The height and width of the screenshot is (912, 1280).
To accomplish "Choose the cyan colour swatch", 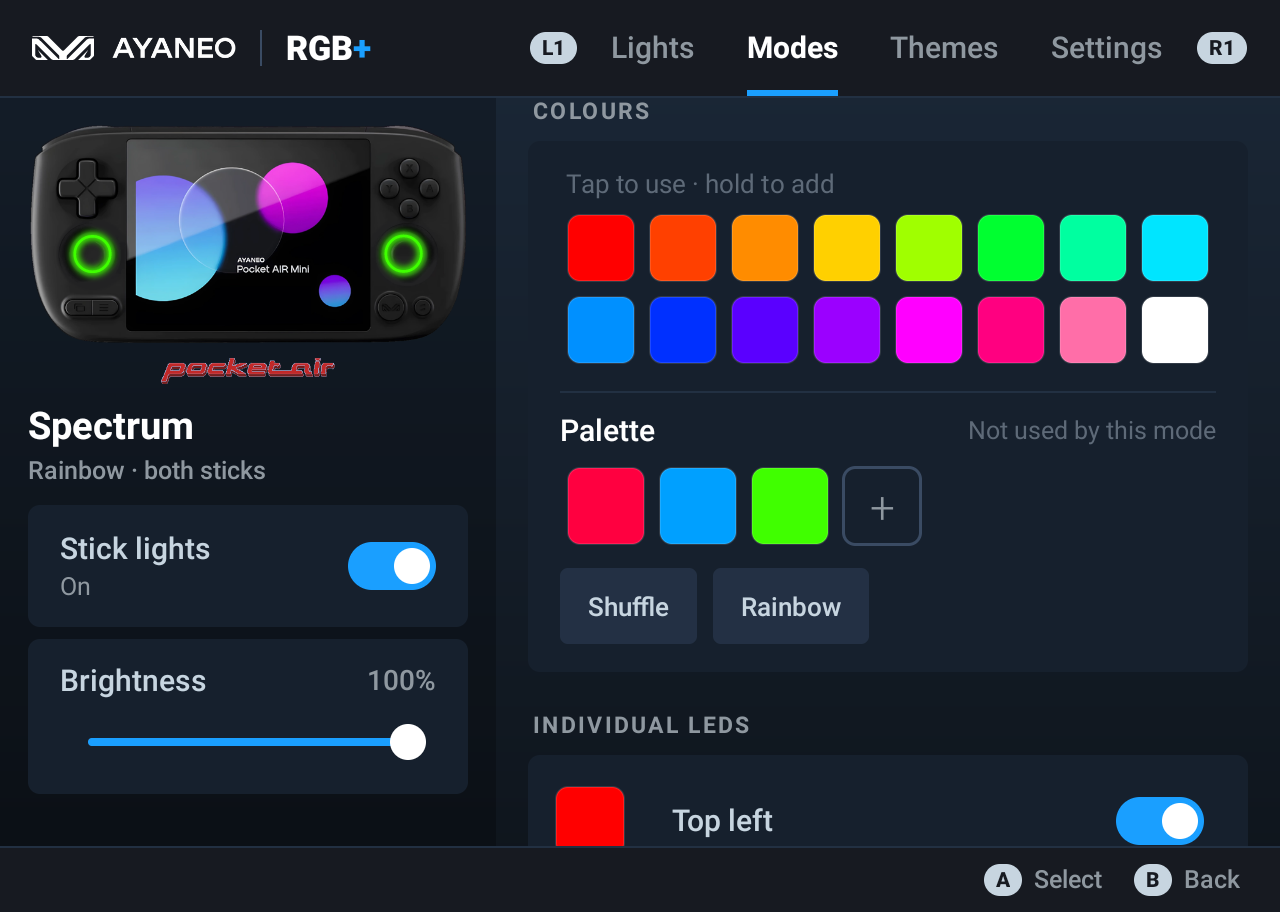I will click(1175, 248).
